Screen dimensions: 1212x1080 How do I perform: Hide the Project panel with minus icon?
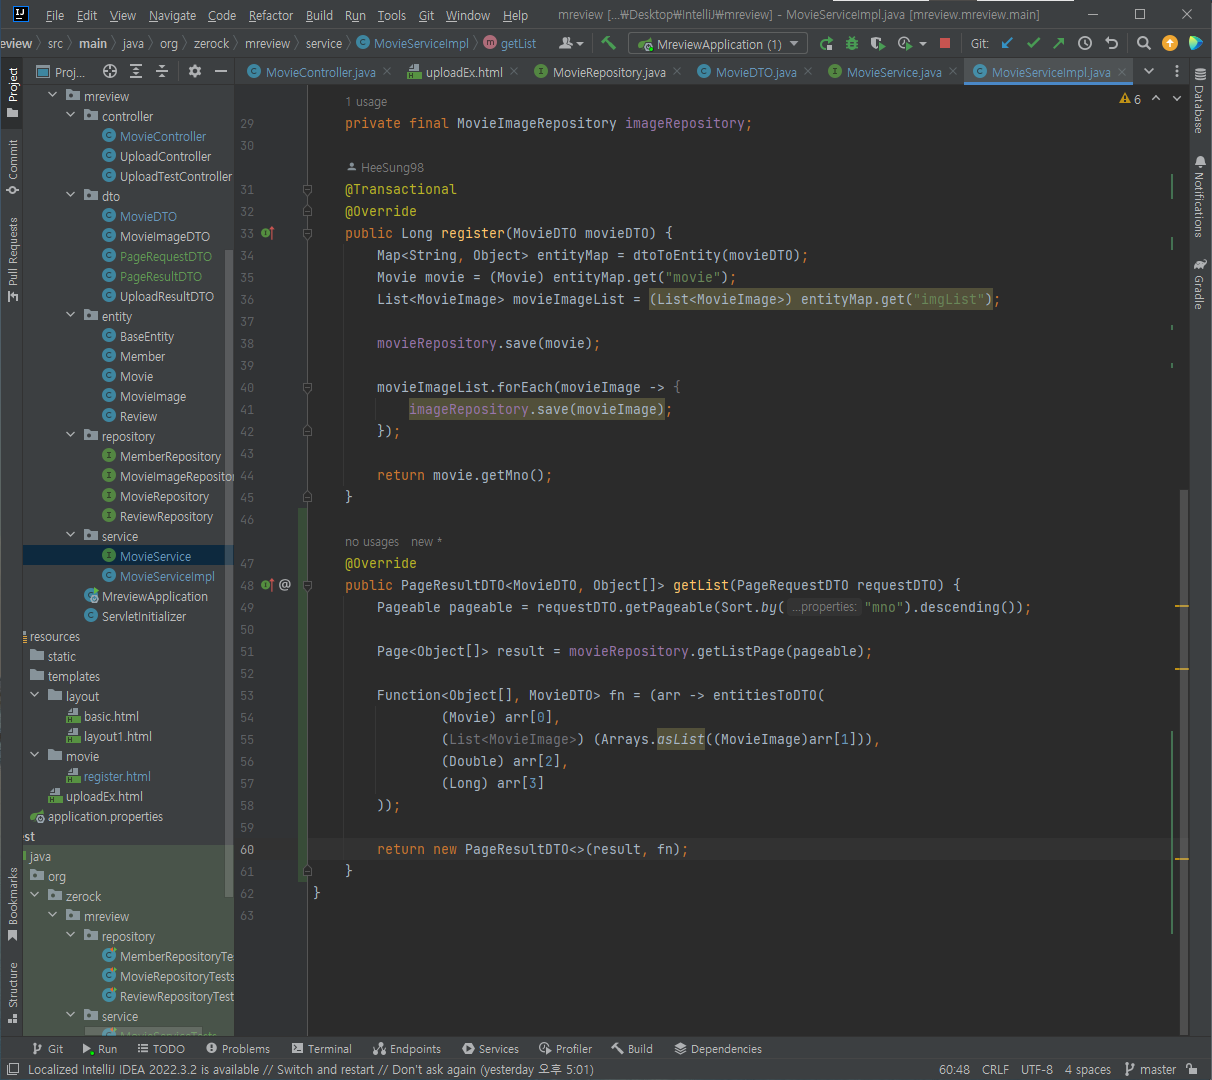221,71
